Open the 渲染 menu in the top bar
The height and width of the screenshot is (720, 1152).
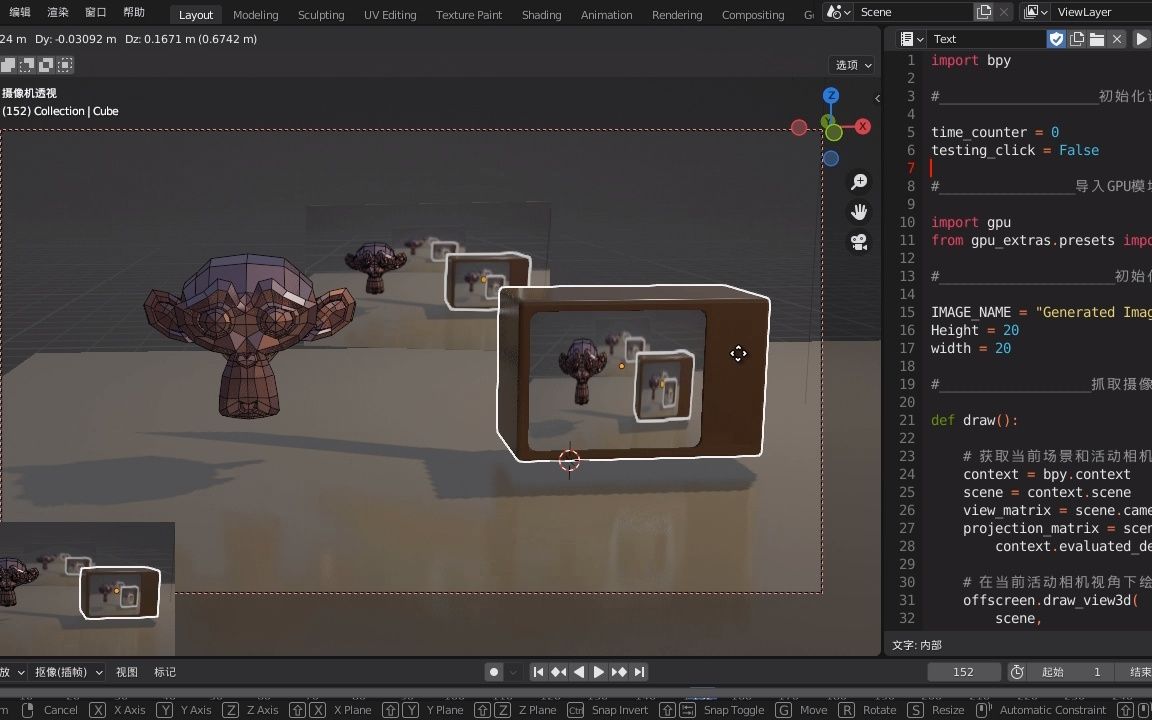(57, 12)
